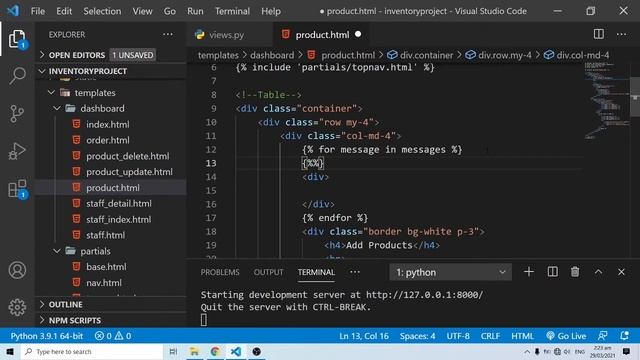This screenshot has width=640, height=360.
Task: Click Ln 13, Col 16 status entry
Action: pos(364,336)
